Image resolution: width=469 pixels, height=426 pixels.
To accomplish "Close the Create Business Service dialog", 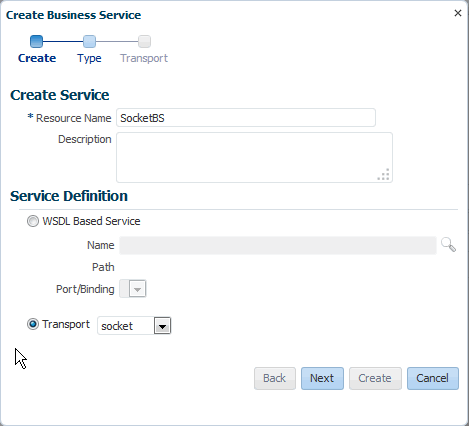I will click(x=458, y=13).
